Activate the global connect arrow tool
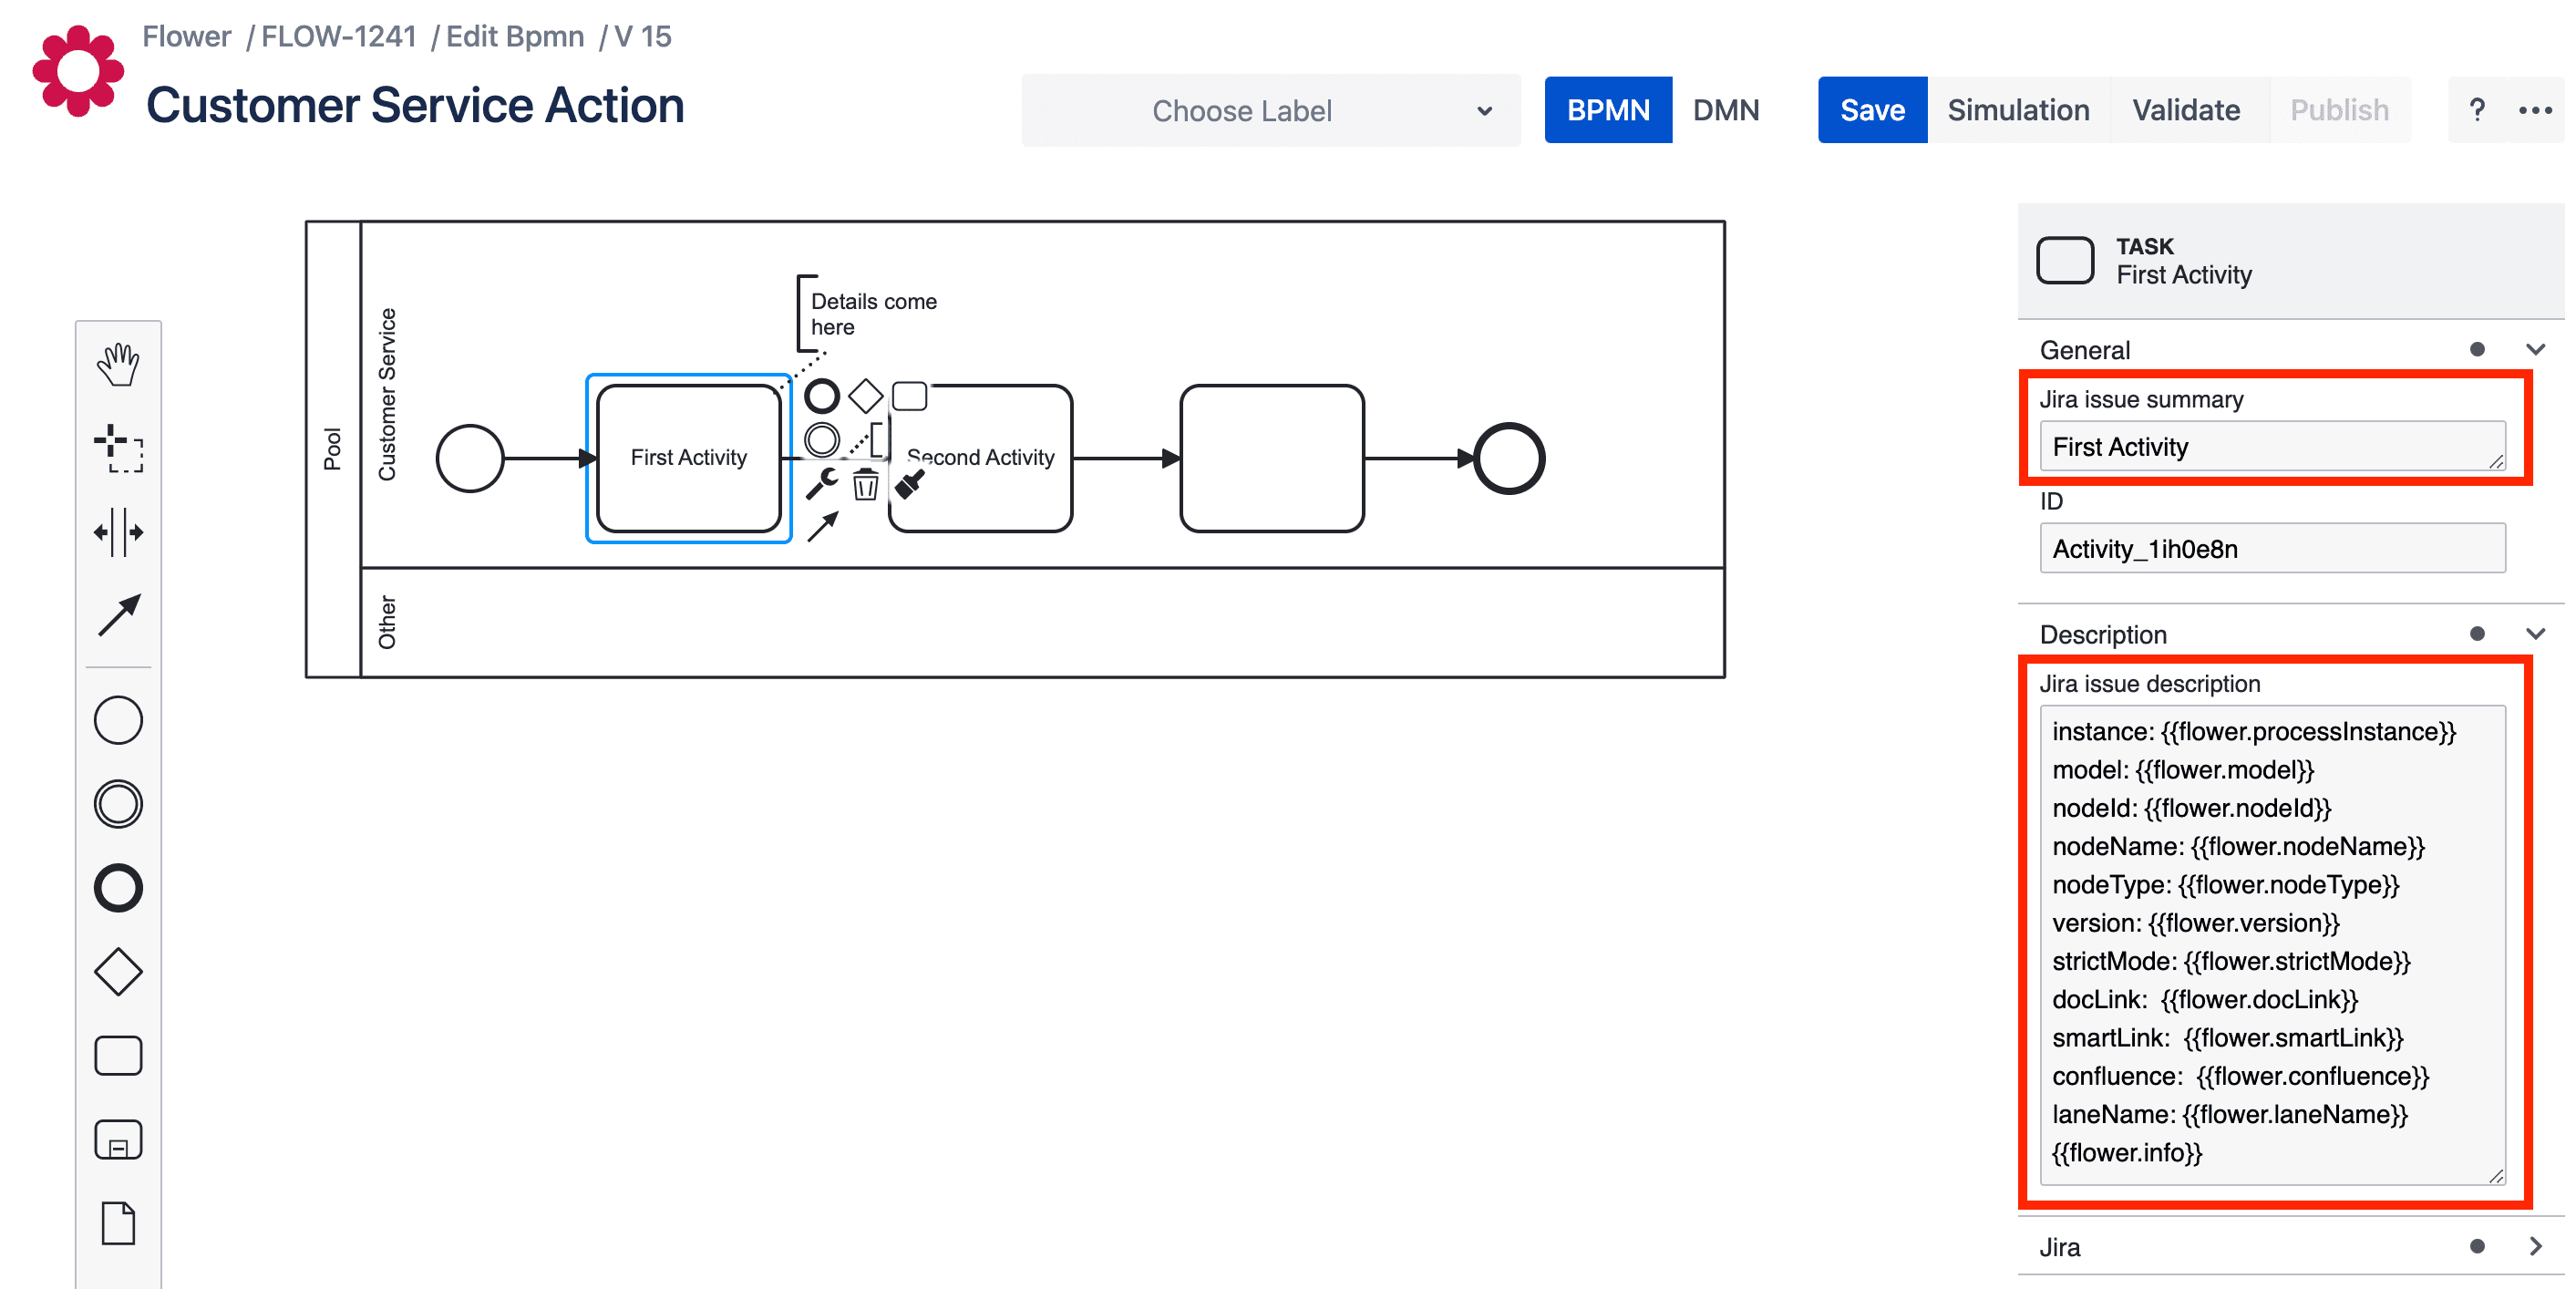The height and width of the screenshot is (1289, 2576). tap(118, 615)
